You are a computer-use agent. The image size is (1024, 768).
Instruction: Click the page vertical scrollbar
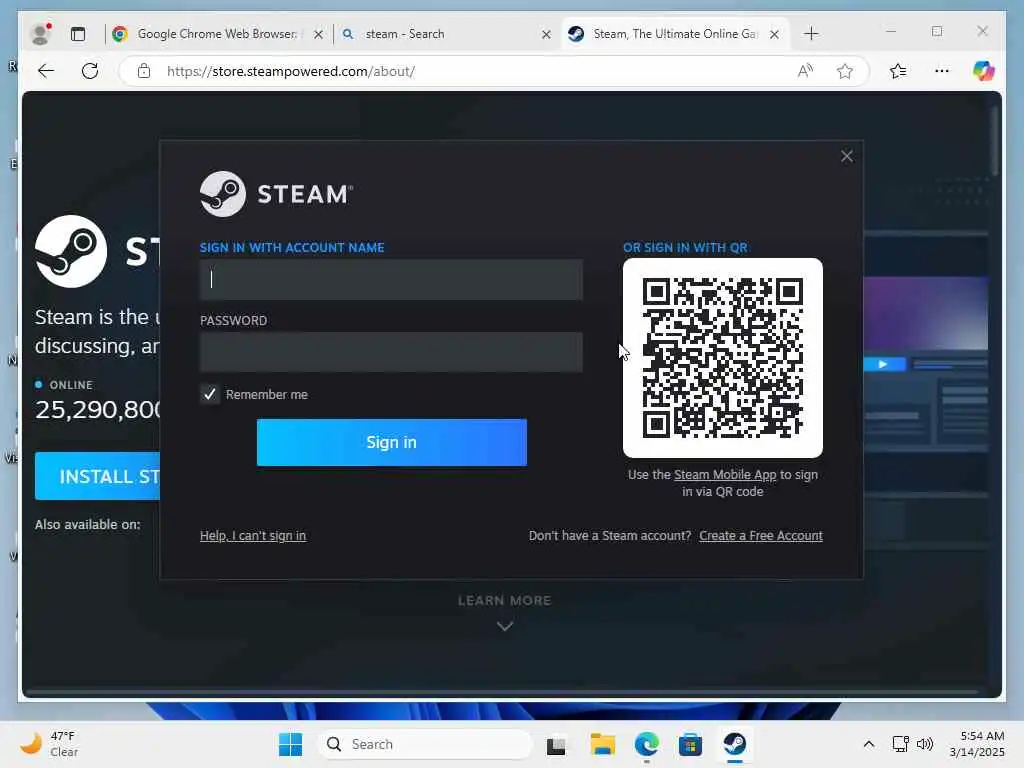click(995, 140)
